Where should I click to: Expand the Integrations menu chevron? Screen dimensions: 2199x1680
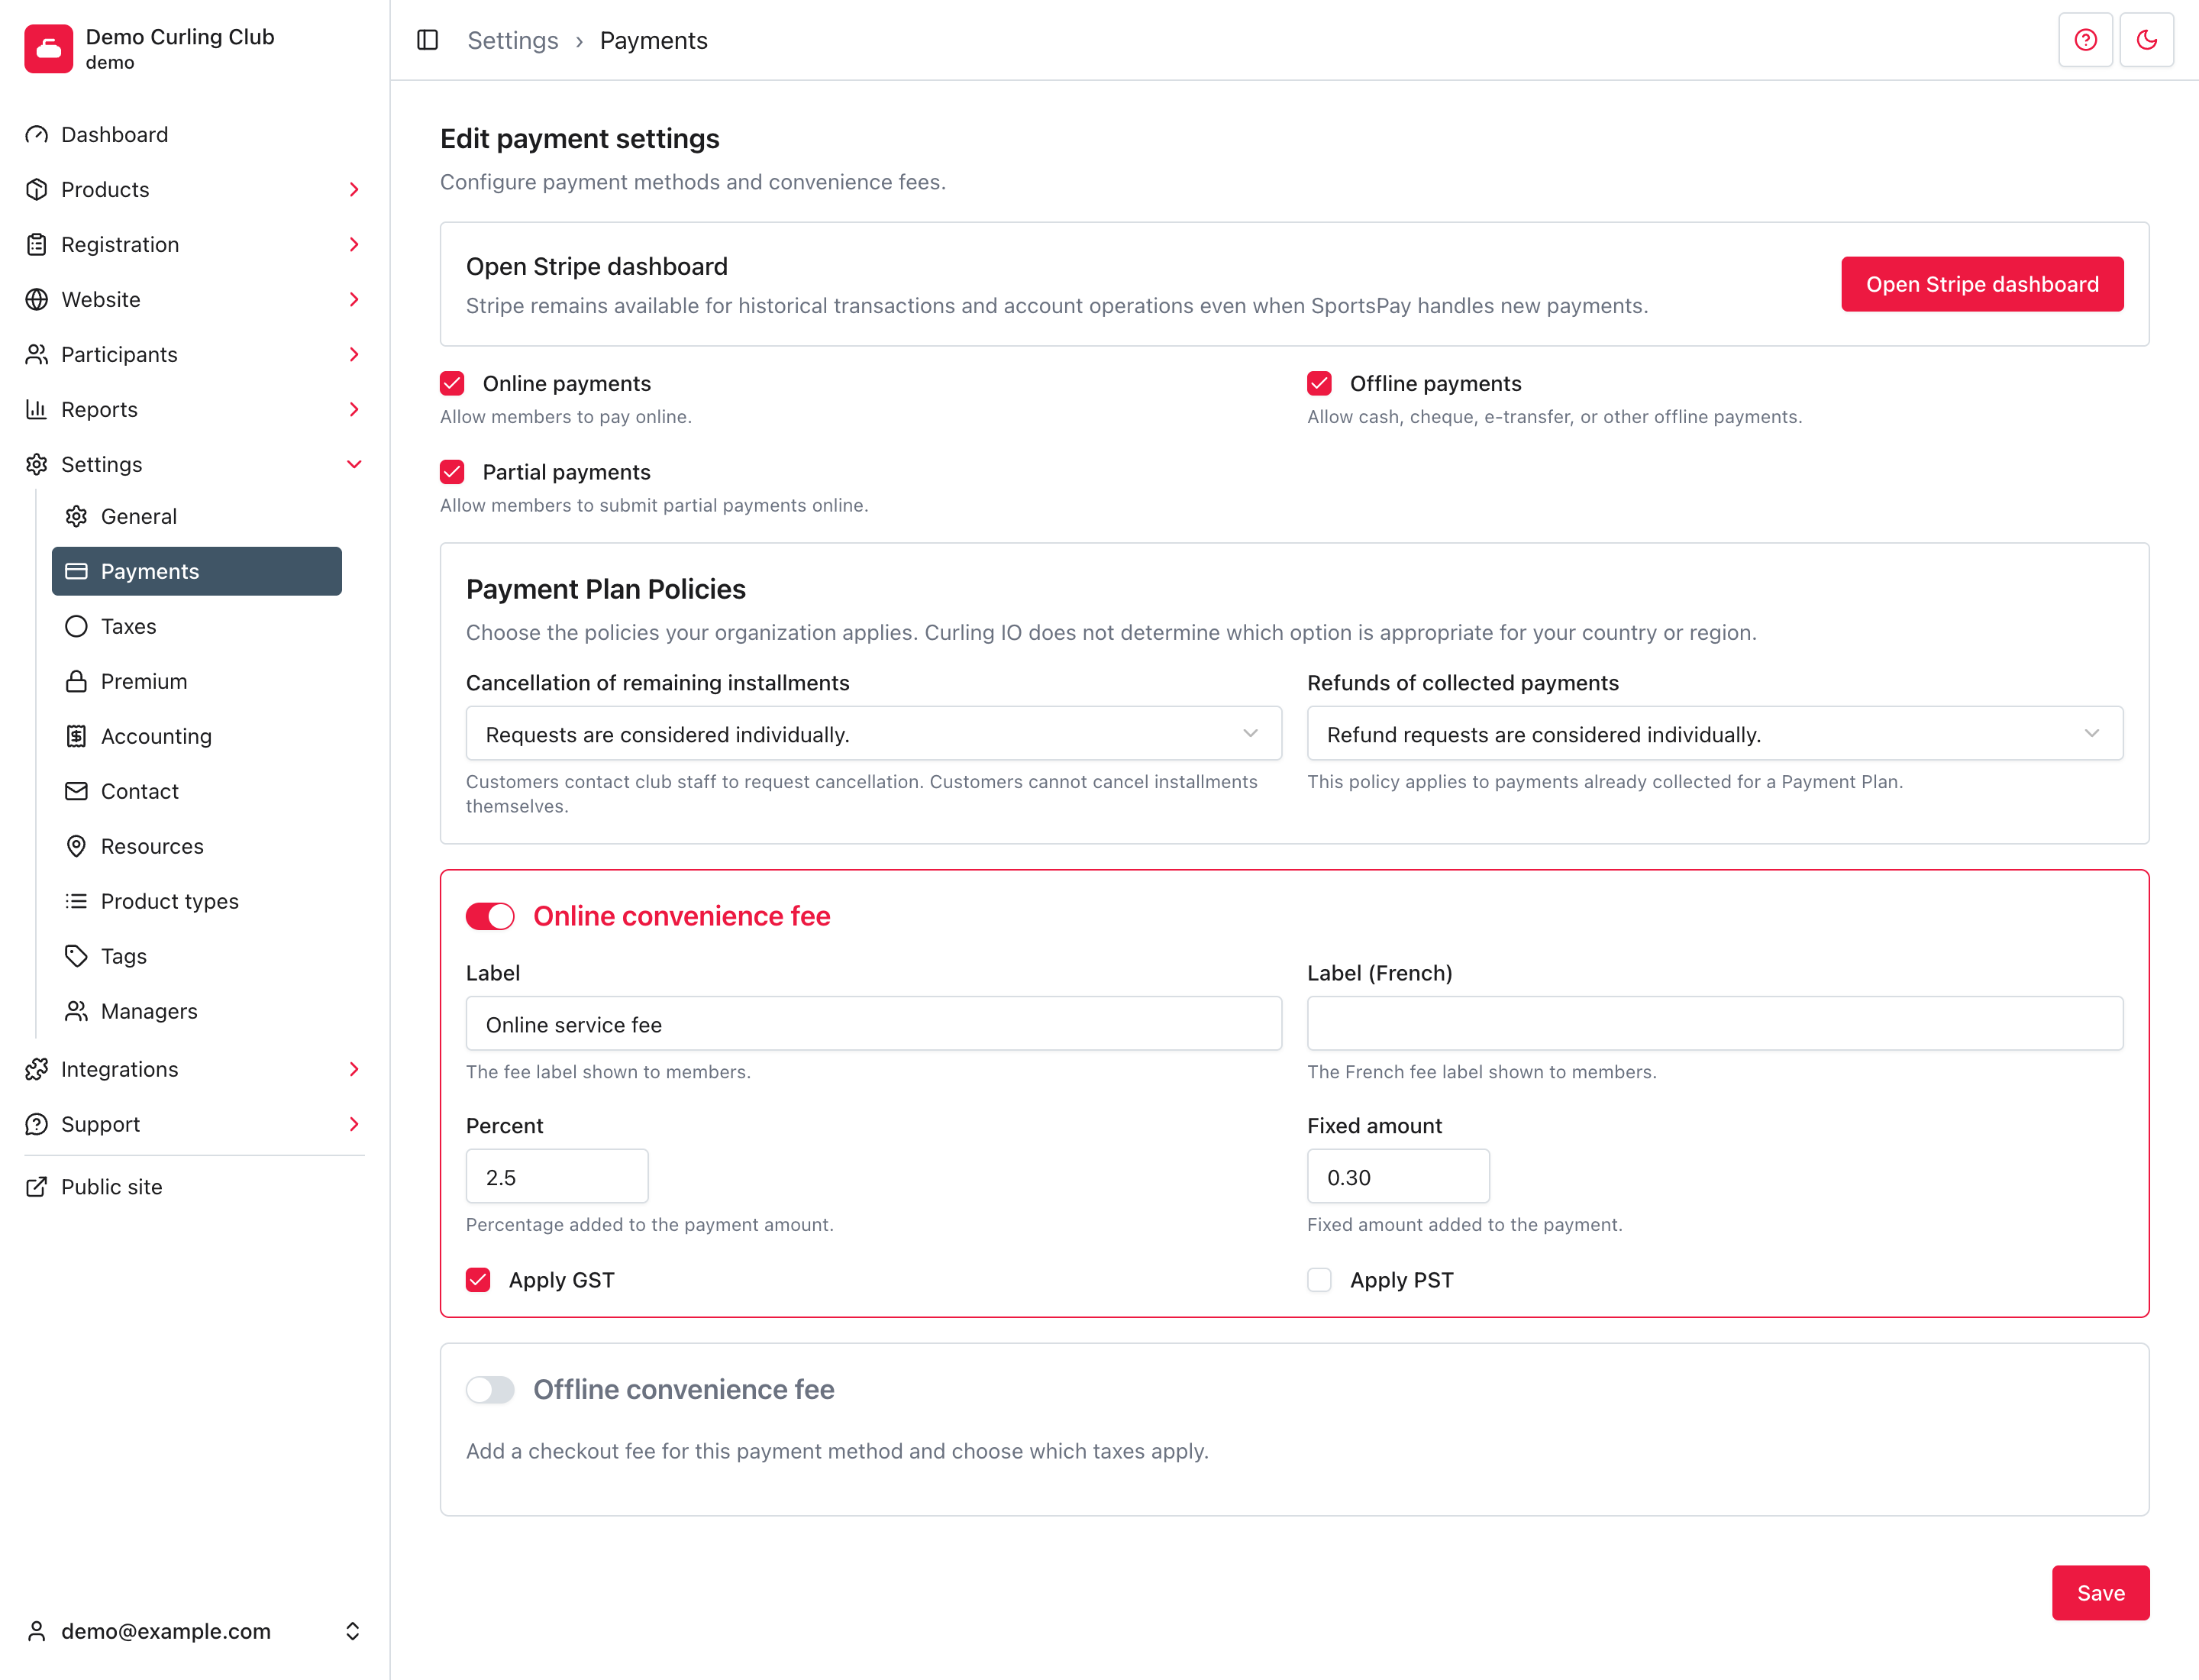(x=354, y=1069)
